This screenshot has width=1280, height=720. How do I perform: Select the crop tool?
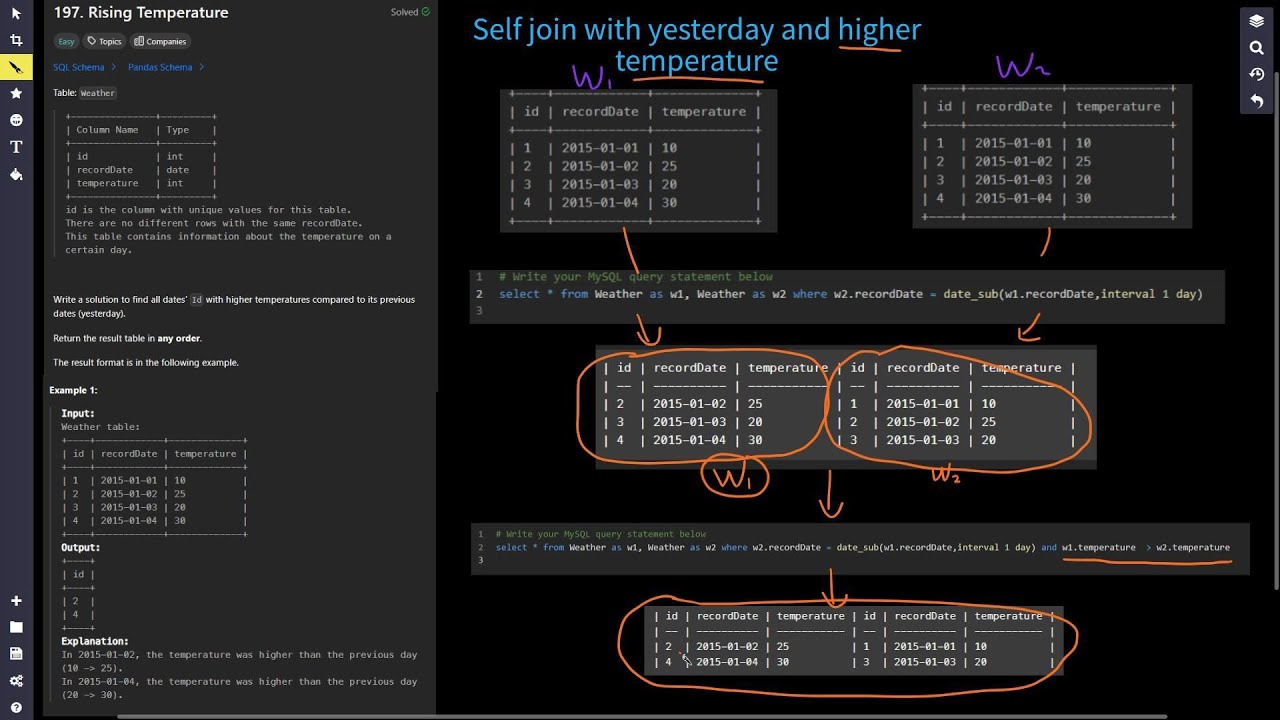coord(16,40)
